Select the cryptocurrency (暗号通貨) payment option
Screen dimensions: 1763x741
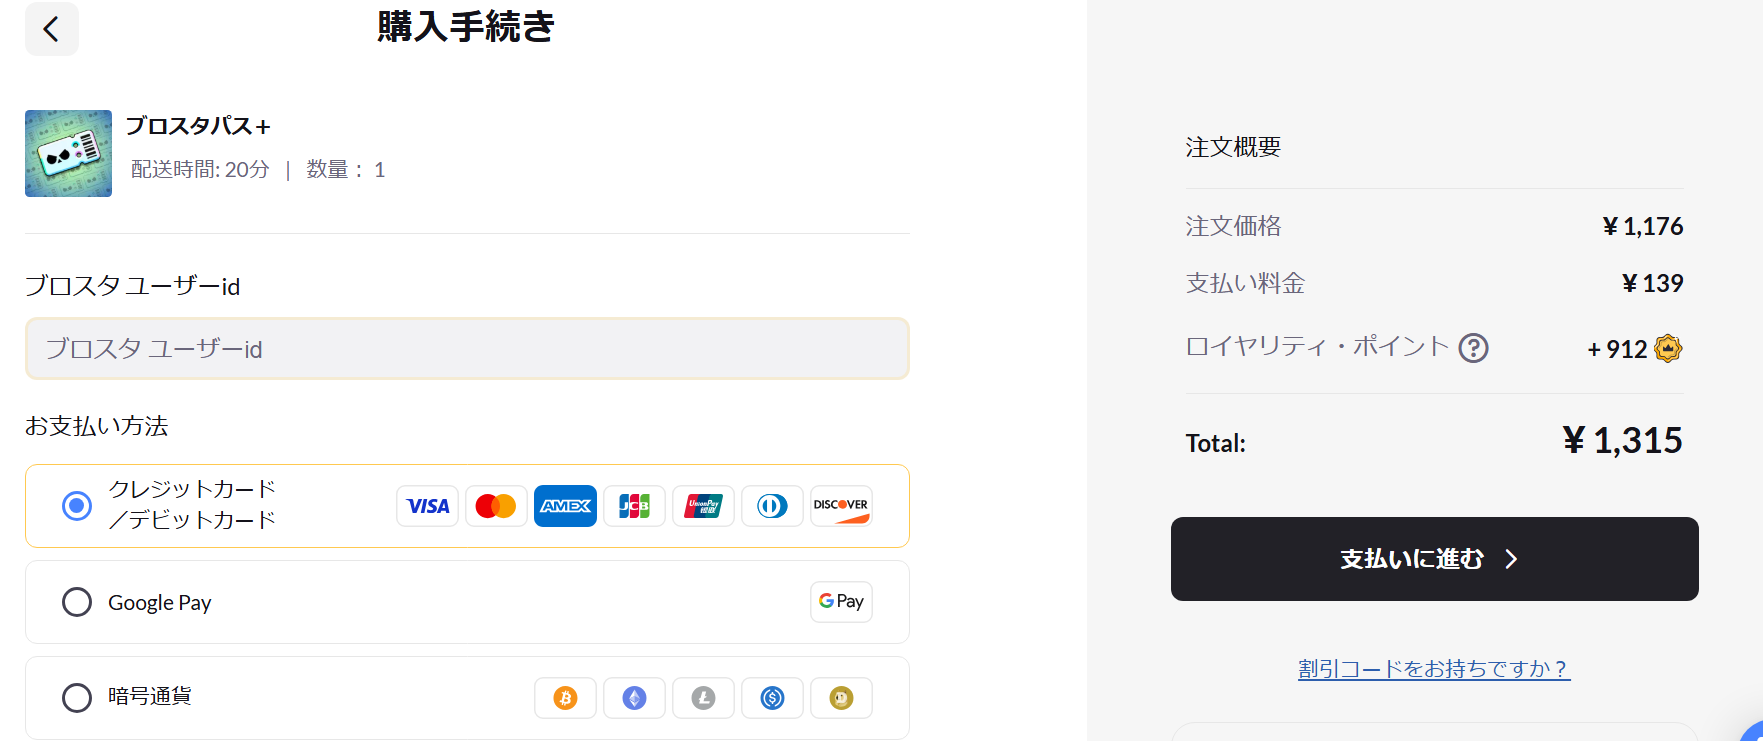tap(77, 697)
